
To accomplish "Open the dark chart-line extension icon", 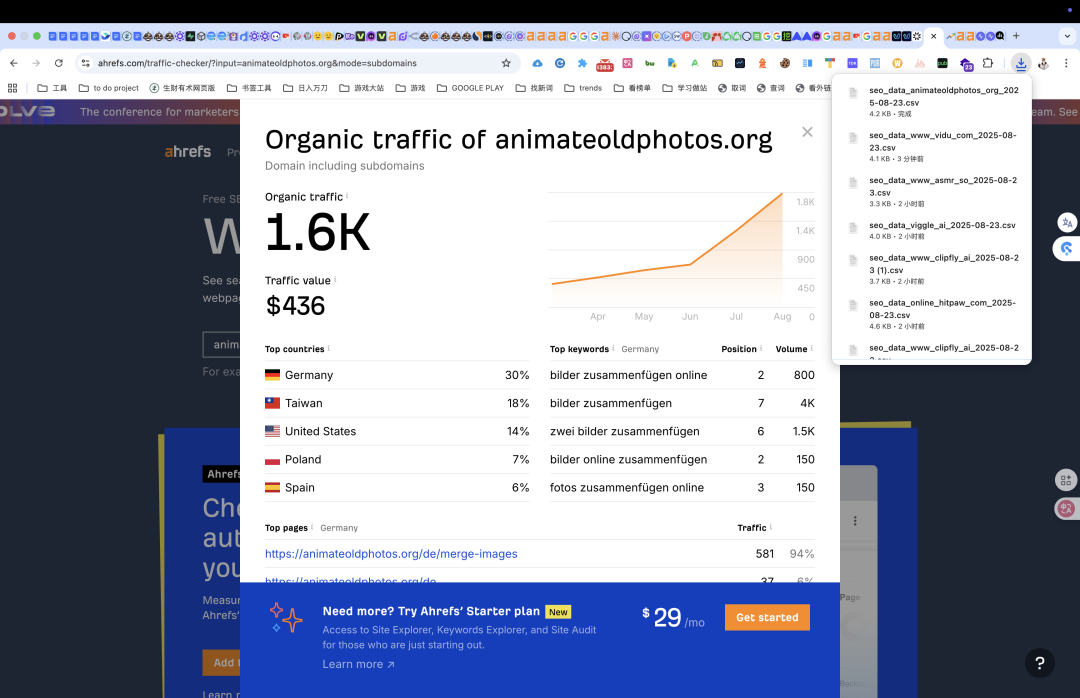I will tap(740, 63).
